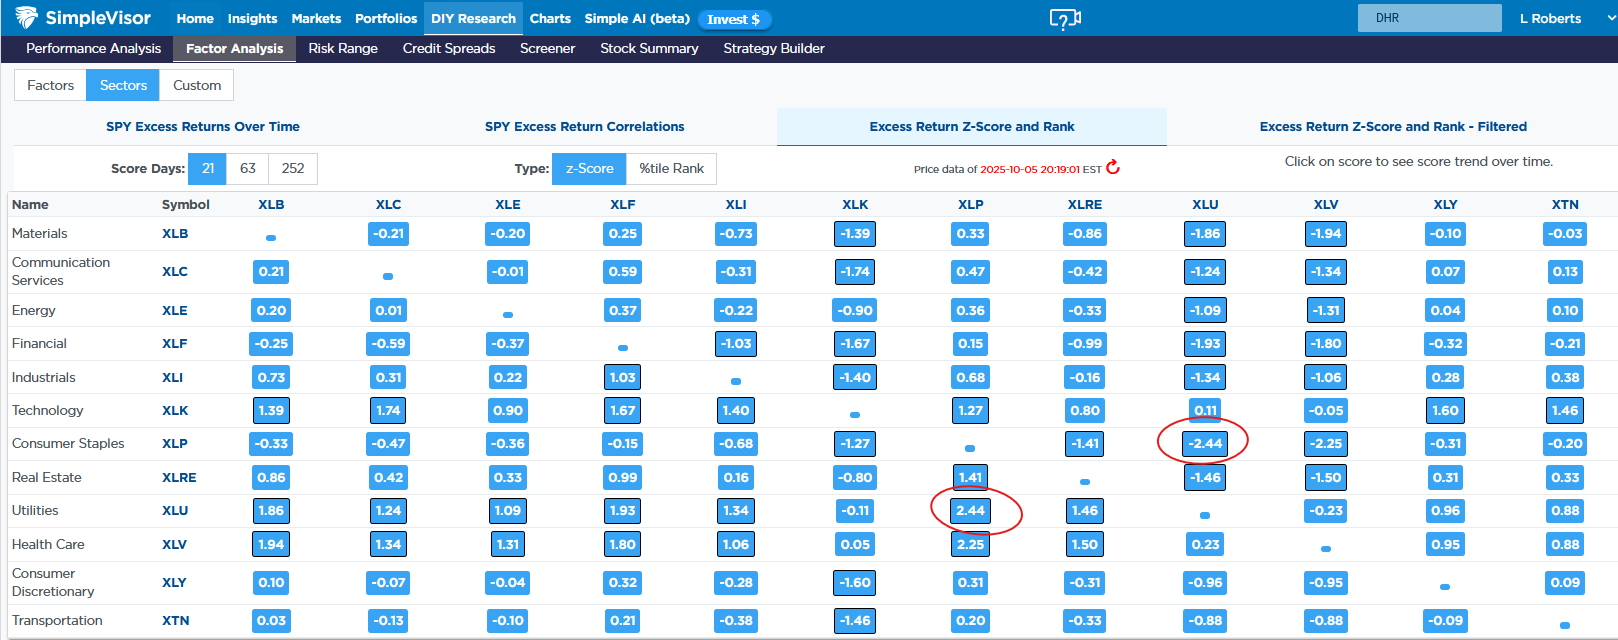
Task: Set Score Days to 63
Action: coord(248,169)
